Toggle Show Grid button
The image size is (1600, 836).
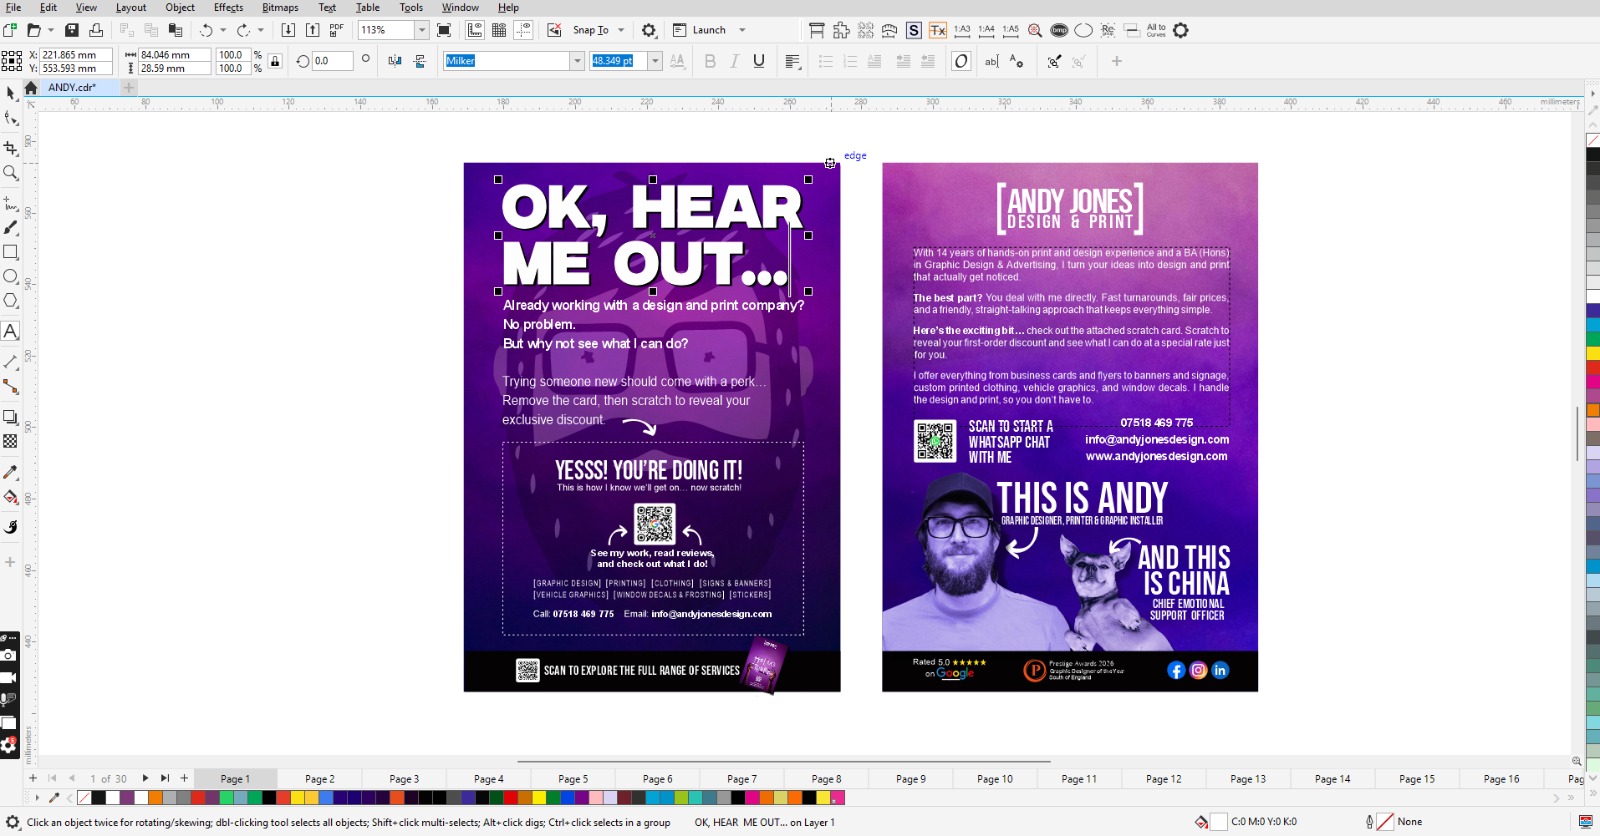pyautogui.click(x=499, y=30)
